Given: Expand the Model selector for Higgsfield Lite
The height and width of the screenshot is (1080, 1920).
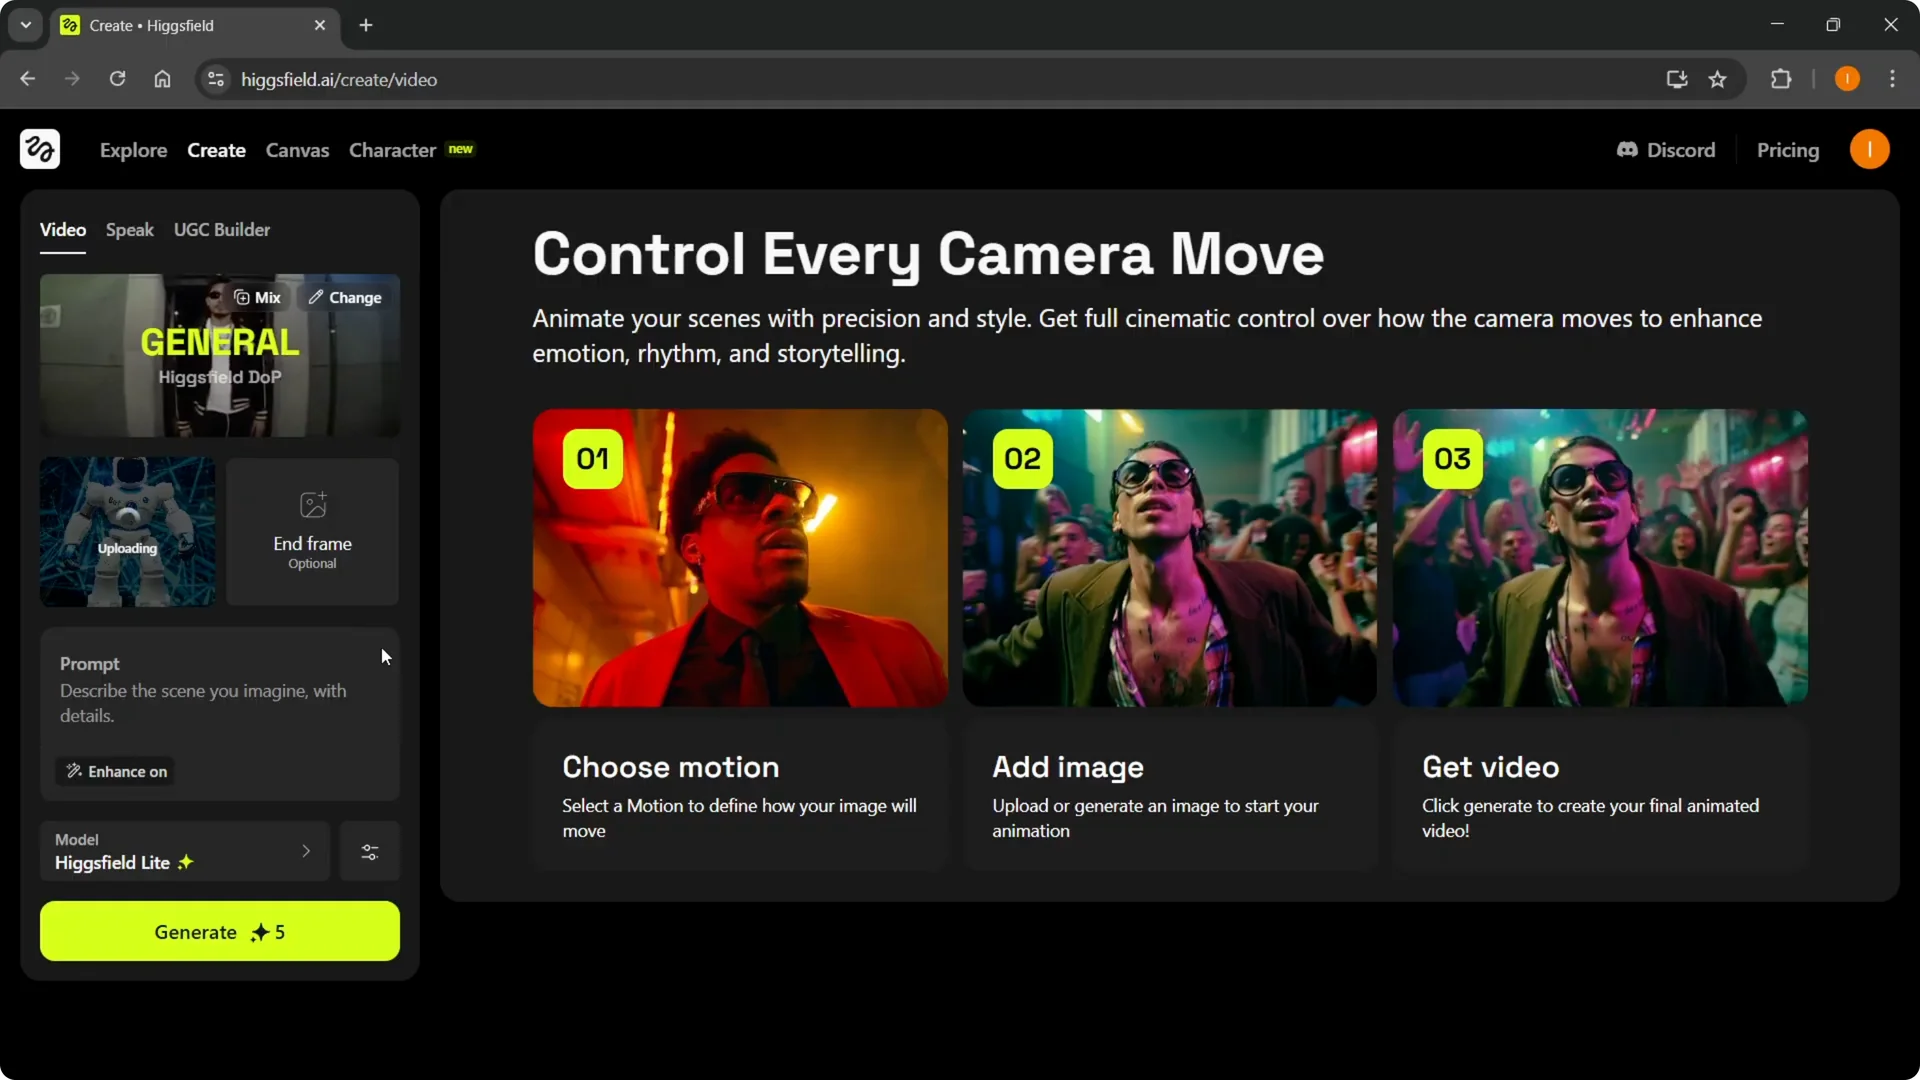Looking at the screenshot, I should [306, 851].
